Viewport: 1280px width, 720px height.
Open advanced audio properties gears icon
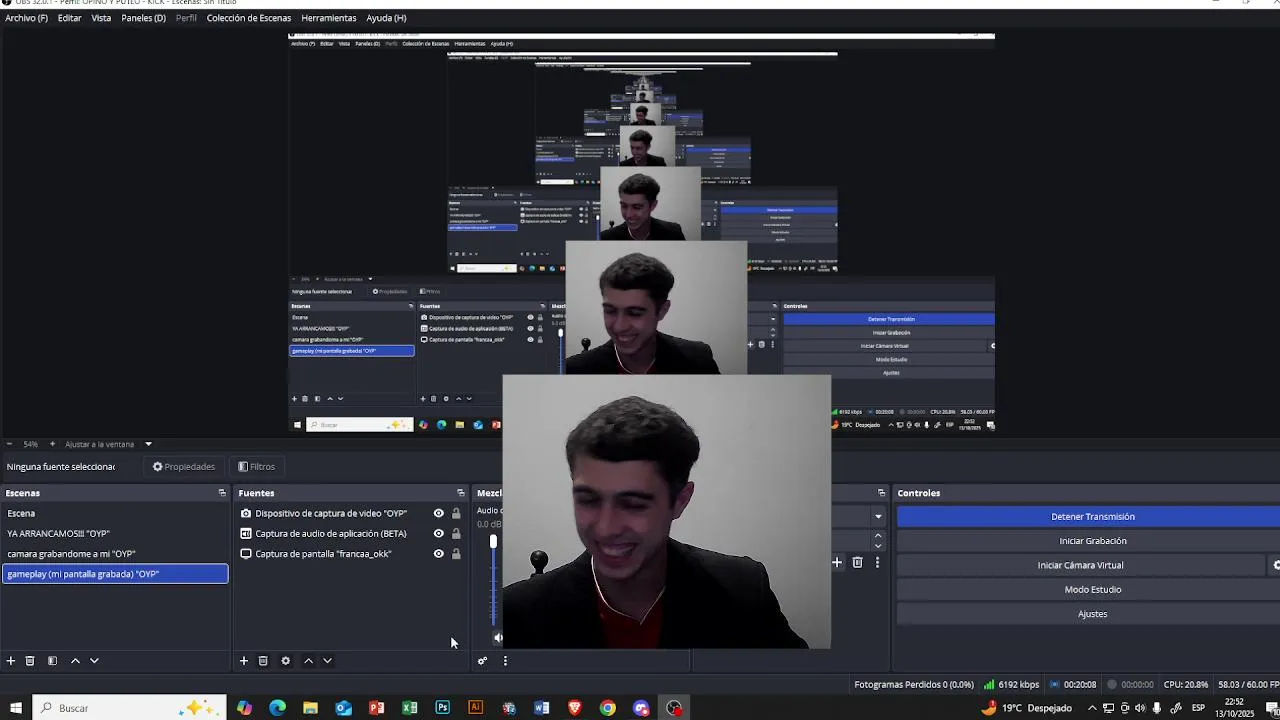coord(482,661)
